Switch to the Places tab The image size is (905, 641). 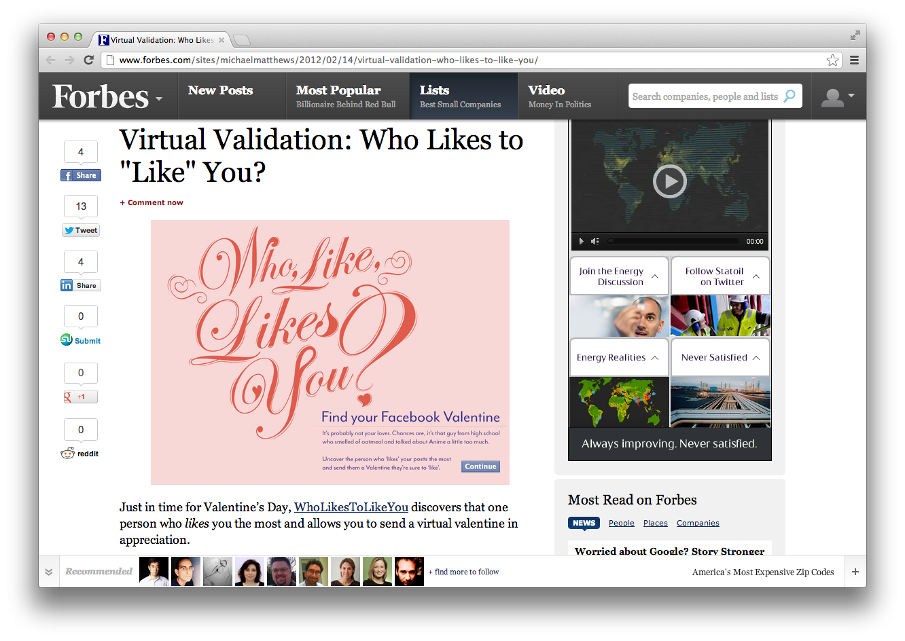pos(655,523)
